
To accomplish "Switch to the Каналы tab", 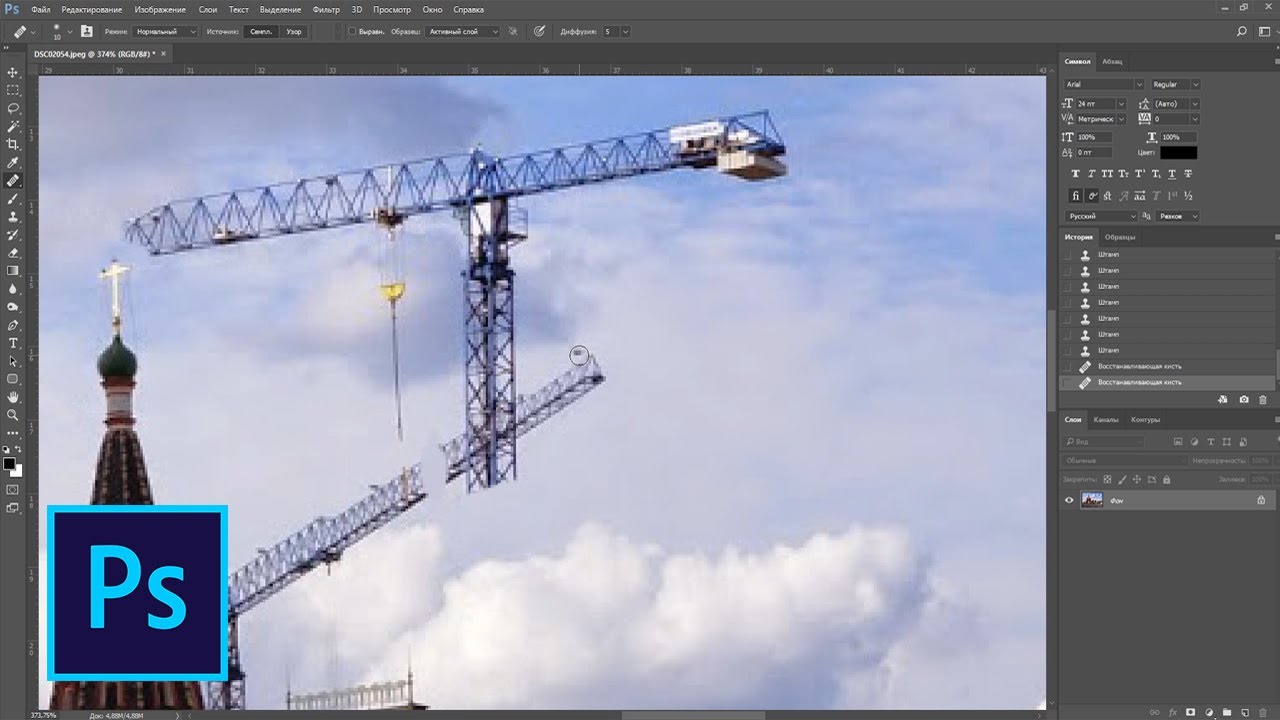I will (x=1106, y=420).
